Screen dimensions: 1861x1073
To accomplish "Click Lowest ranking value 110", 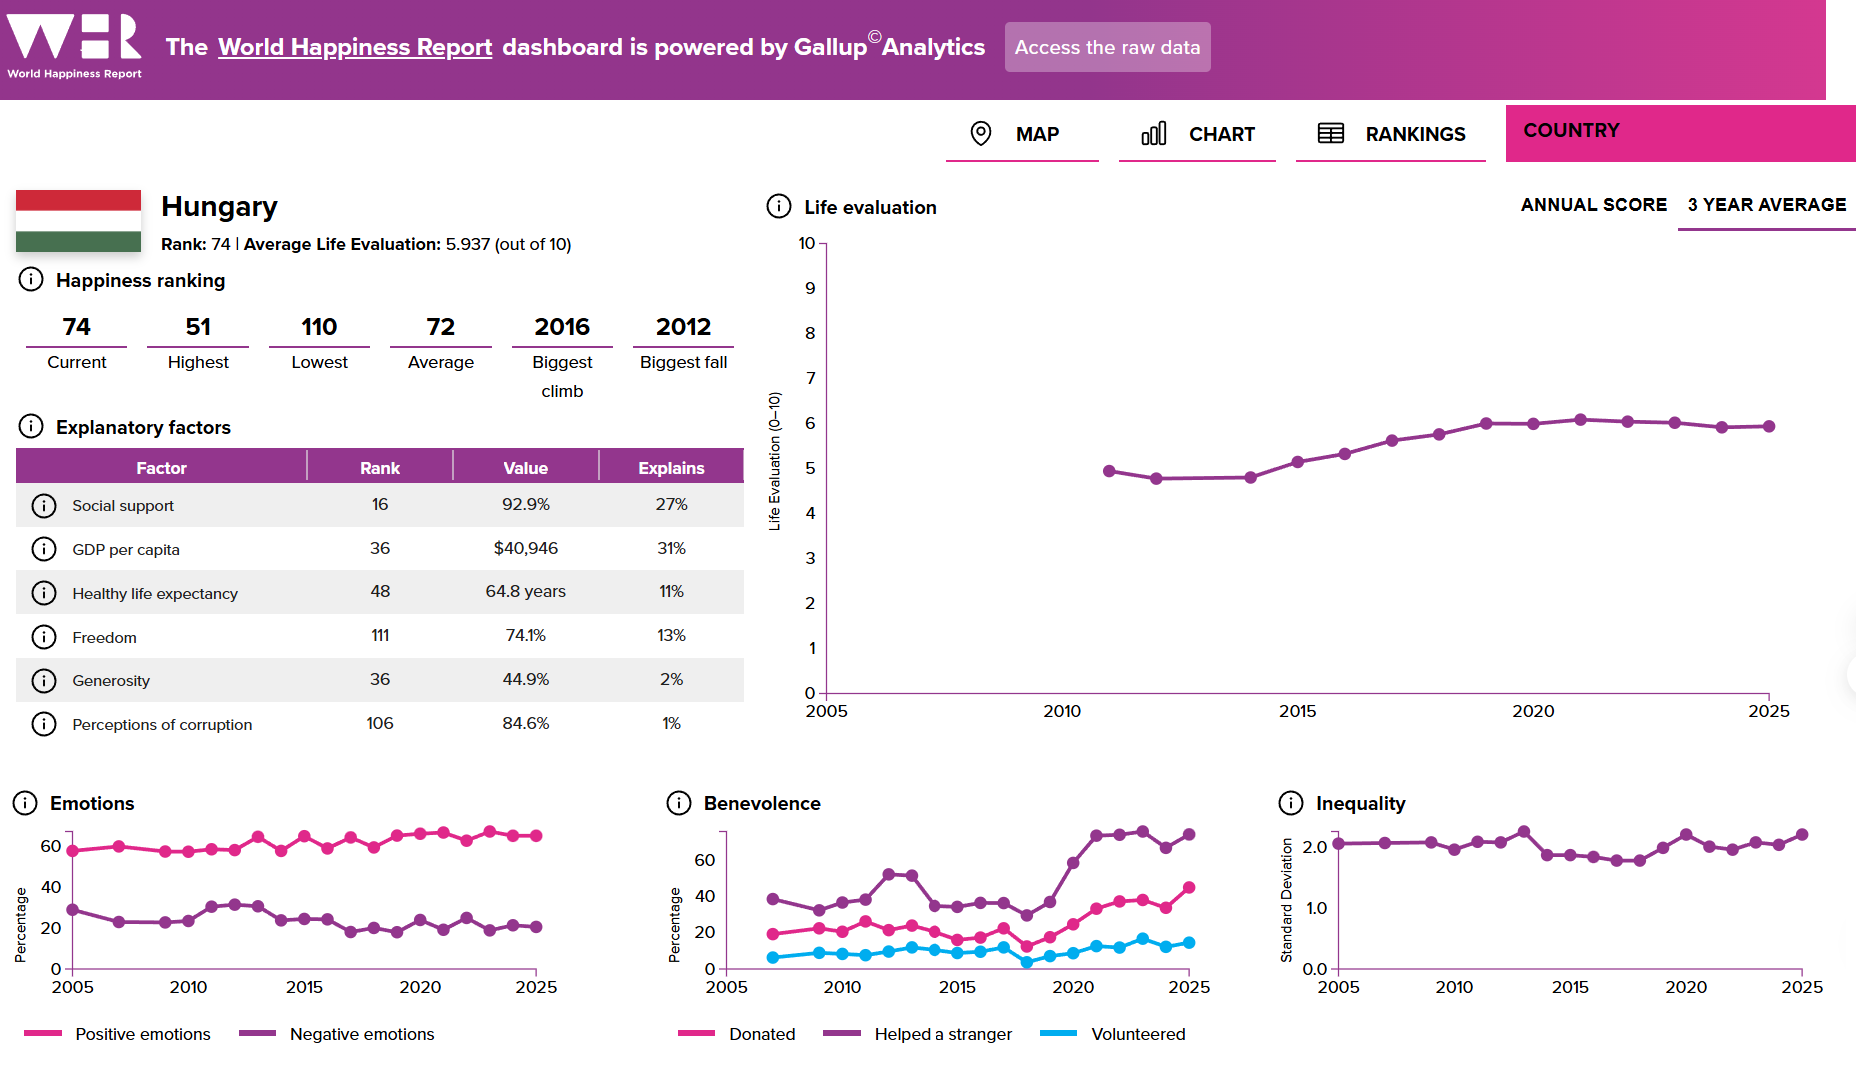I will (319, 327).
